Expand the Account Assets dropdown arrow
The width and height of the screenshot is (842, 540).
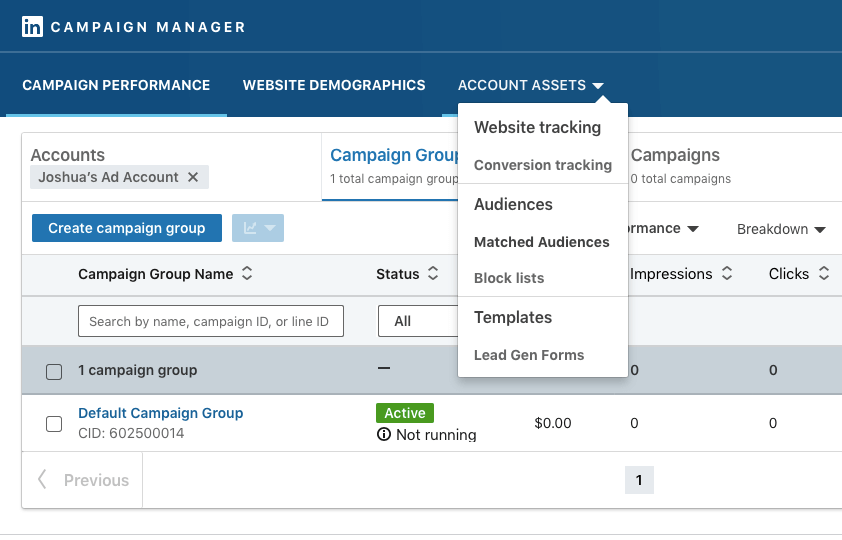(598, 86)
